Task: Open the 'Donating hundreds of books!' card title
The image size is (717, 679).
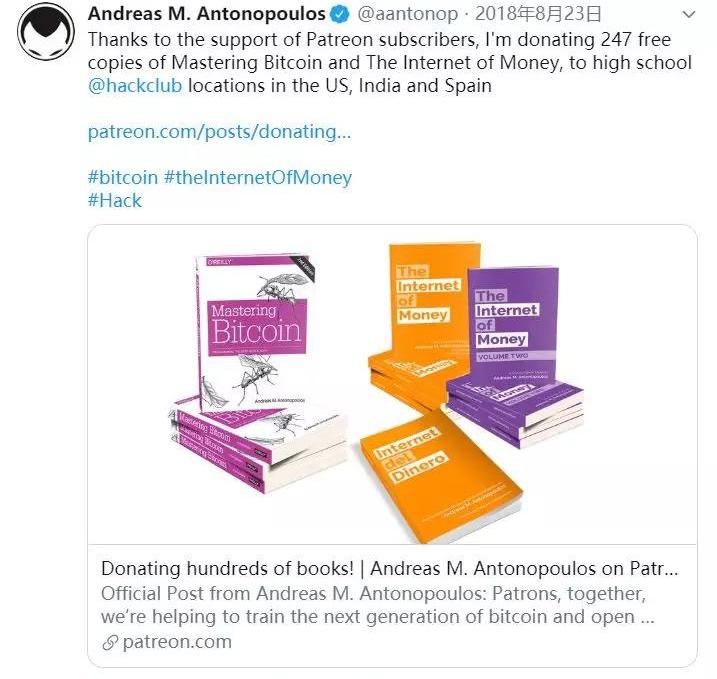Action: click(390, 568)
